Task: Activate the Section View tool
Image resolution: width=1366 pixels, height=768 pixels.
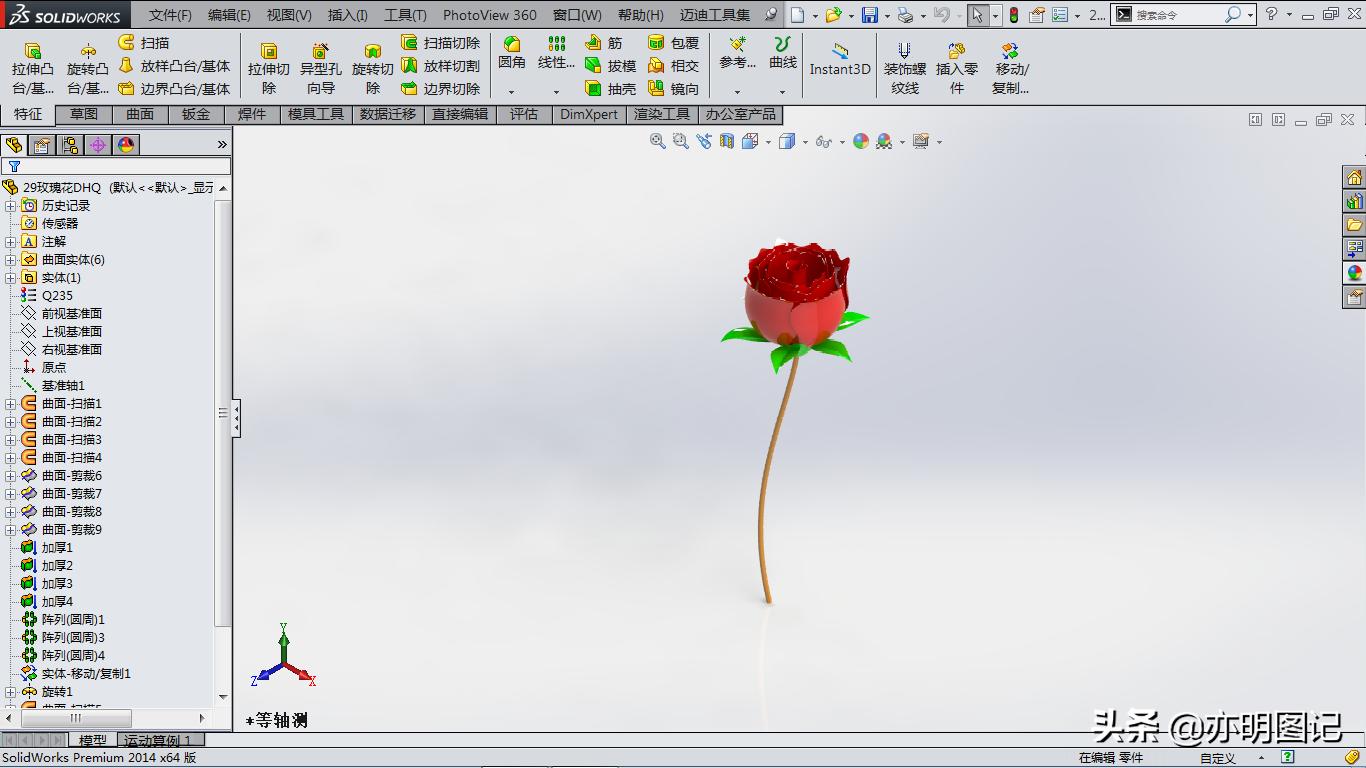Action: 725,141
